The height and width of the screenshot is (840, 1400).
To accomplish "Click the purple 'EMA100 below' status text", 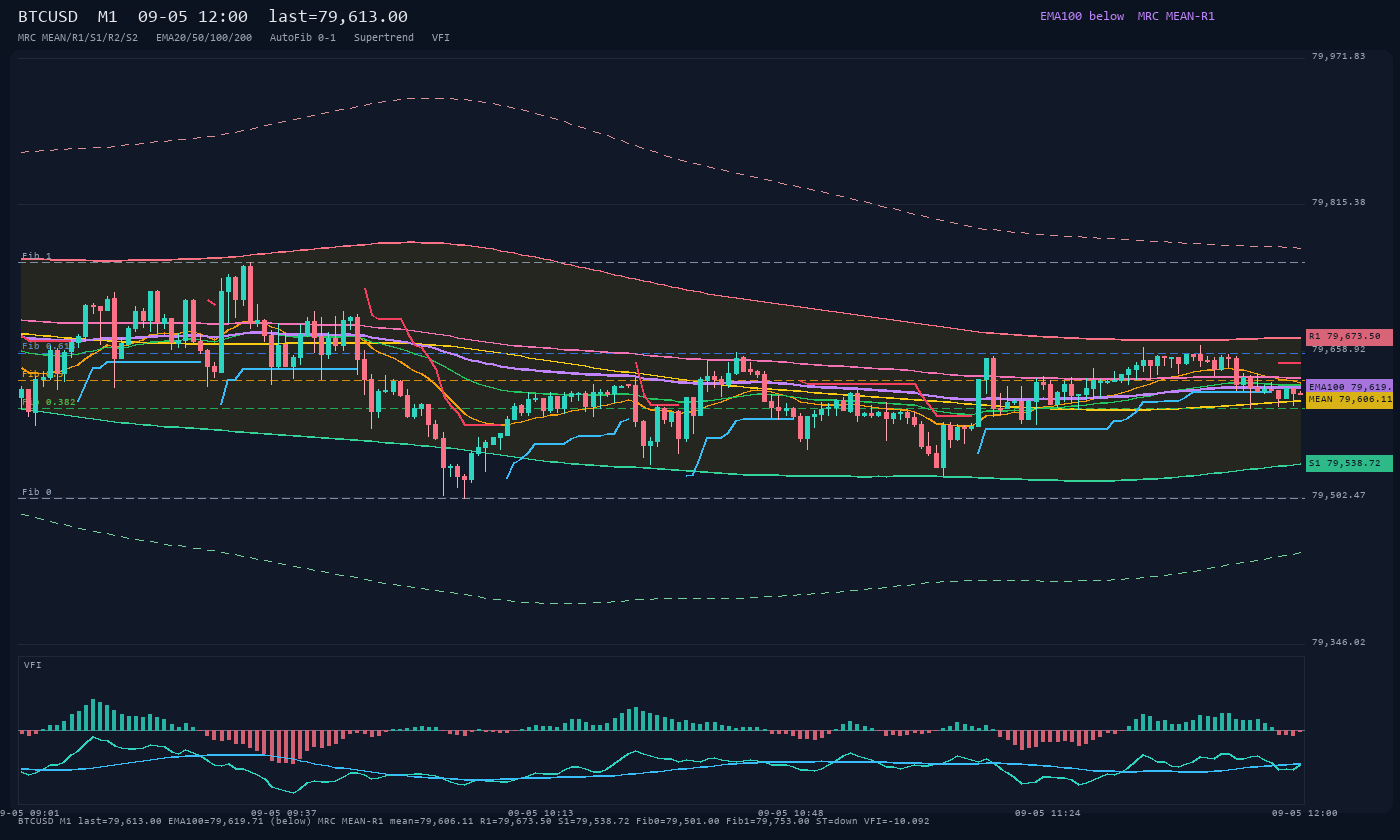I will click(x=1082, y=16).
